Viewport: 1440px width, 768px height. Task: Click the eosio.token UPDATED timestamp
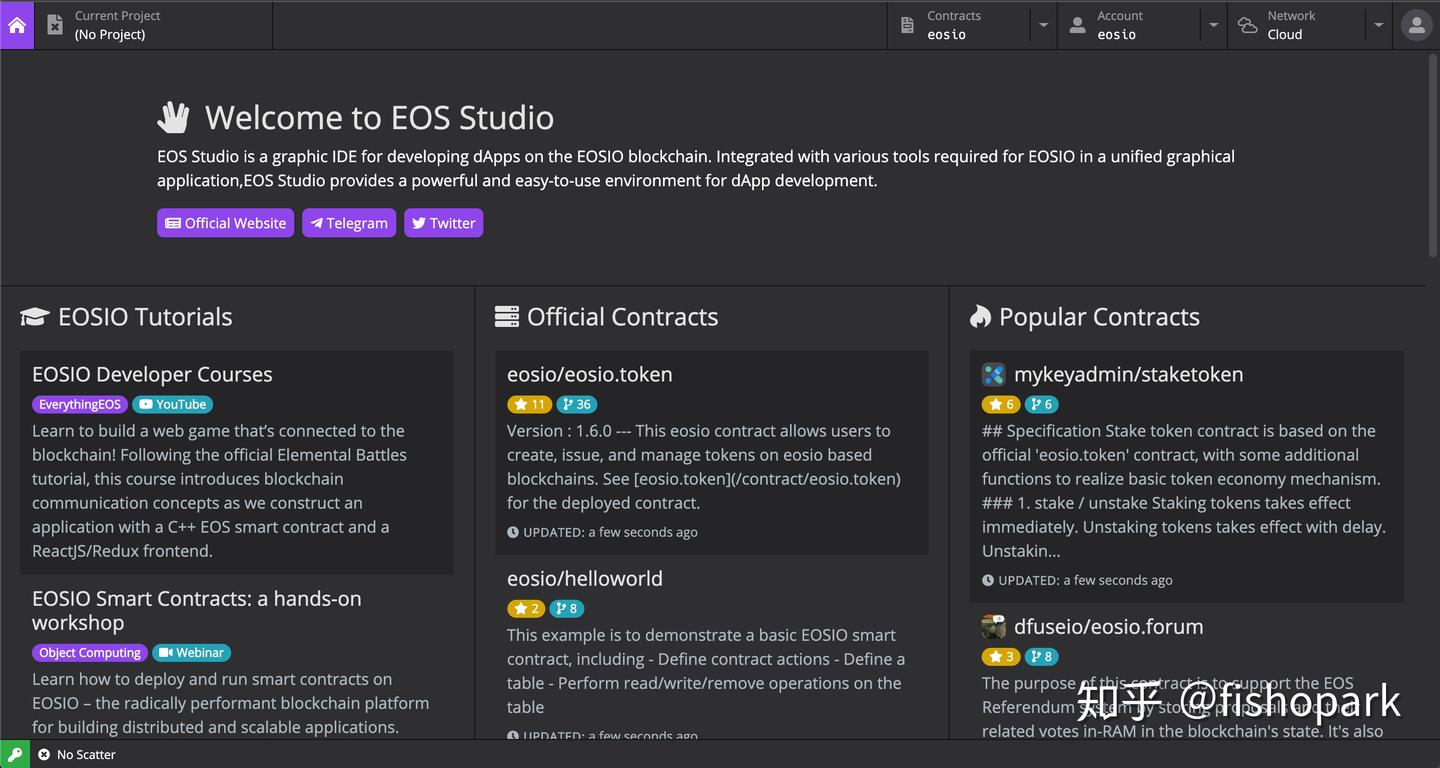point(602,532)
